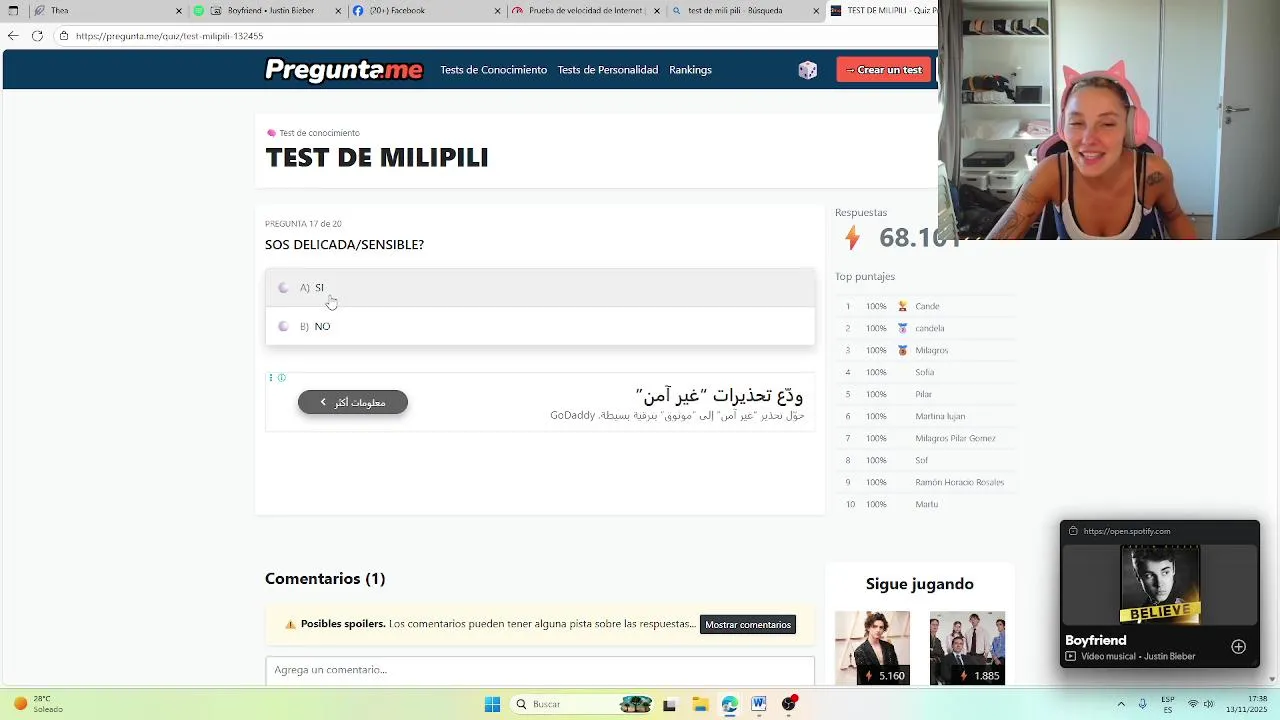Open Word from the taskbar
Viewport: 1280px width, 720px height.
click(759, 704)
